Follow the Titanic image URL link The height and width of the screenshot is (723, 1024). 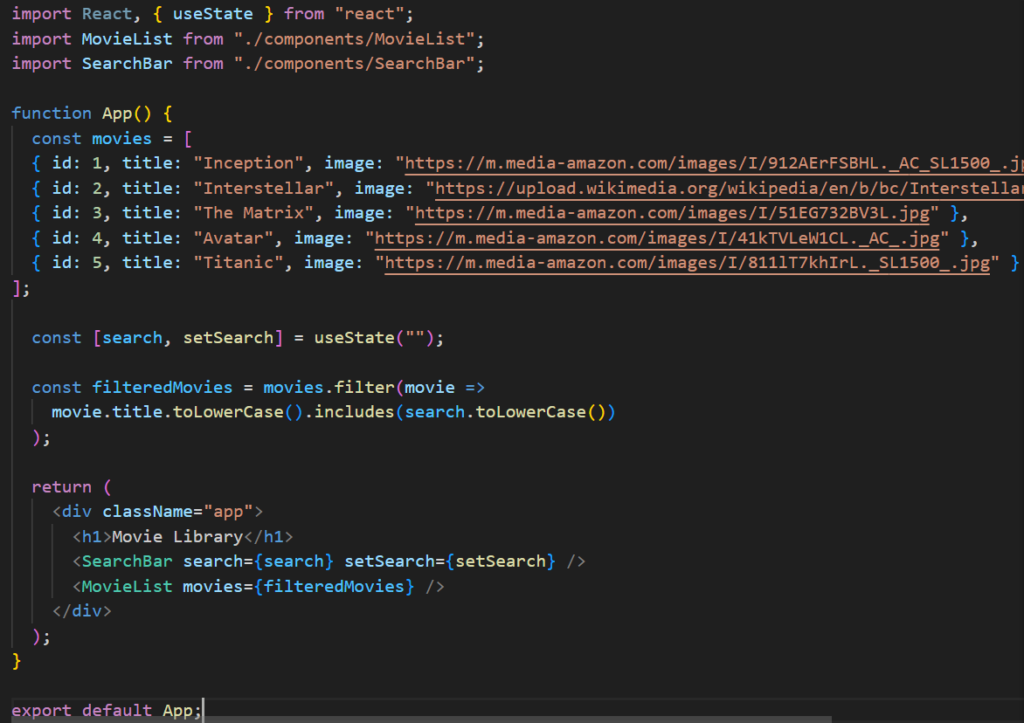(688, 263)
